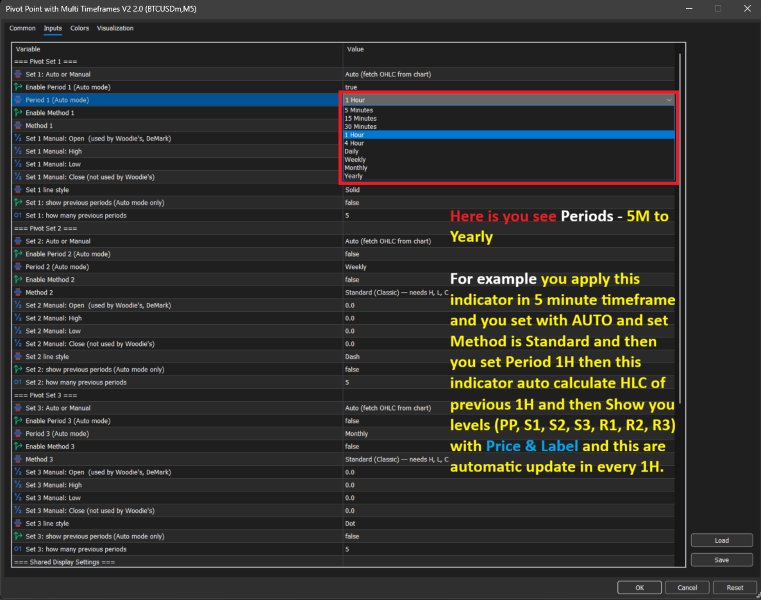Click the enum icon for Set 1: Auto or Manual

[18, 74]
